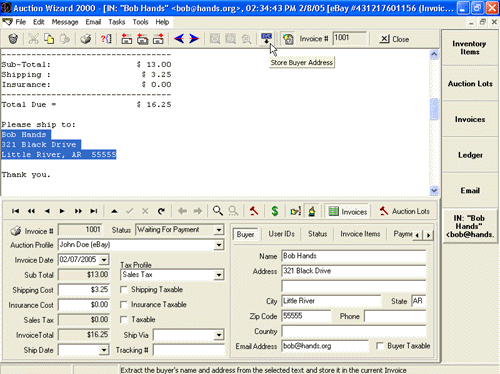
Task: Switch to the User IDs tab
Action: tap(281, 234)
